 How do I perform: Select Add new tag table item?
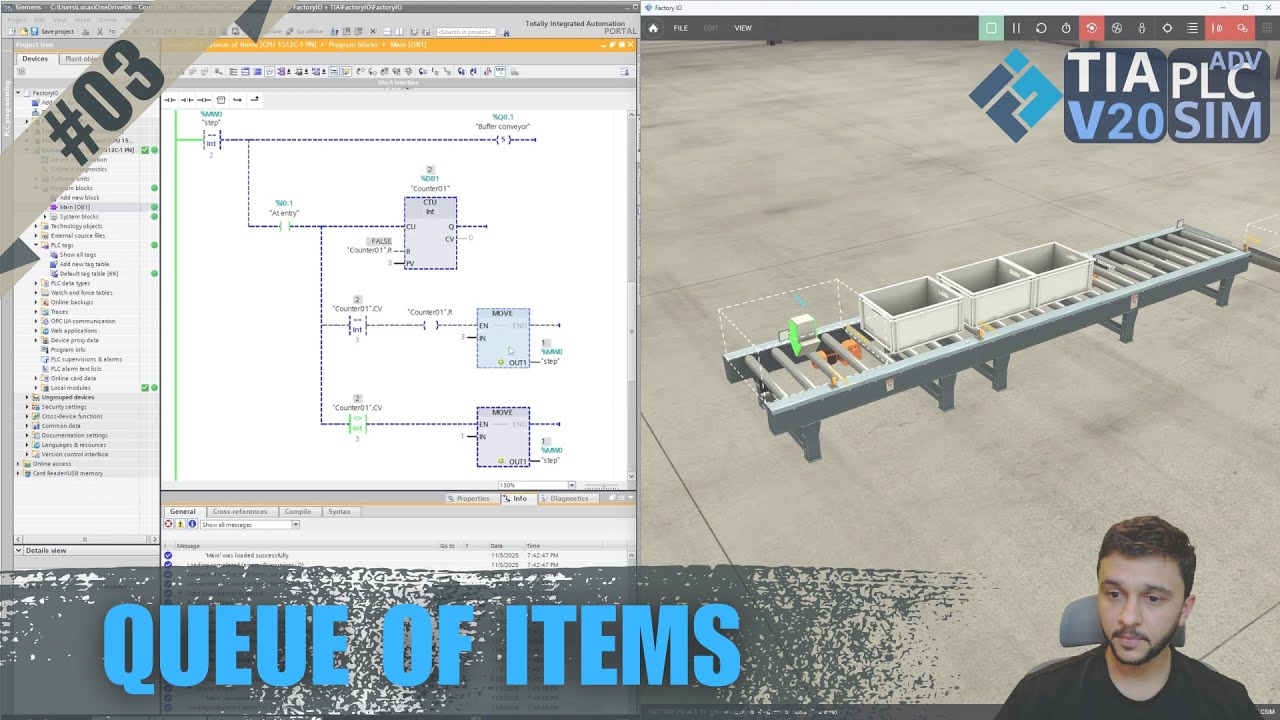(x=84, y=264)
